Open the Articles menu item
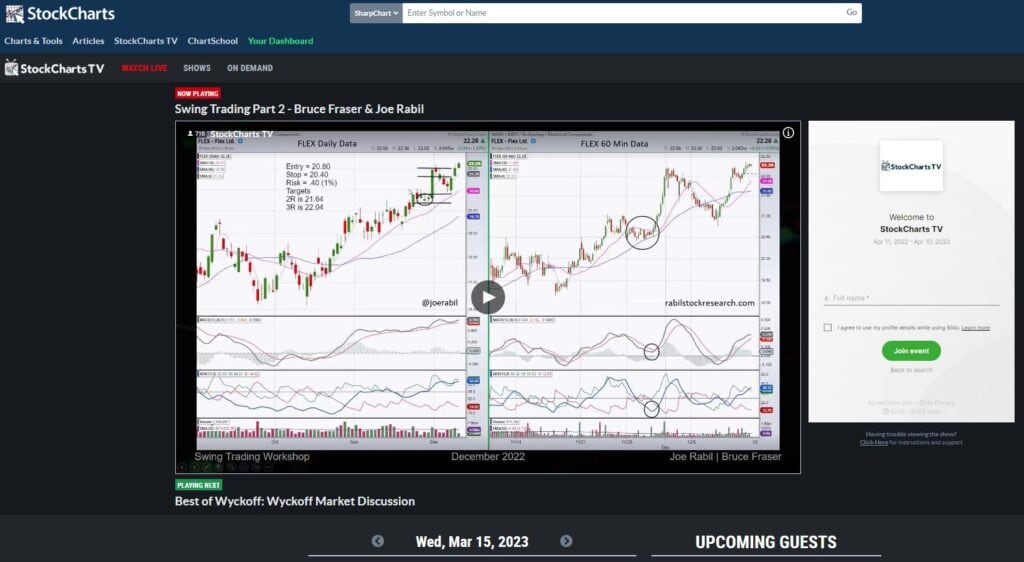This screenshot has height=562, width=1024. [x=88, y=41]
